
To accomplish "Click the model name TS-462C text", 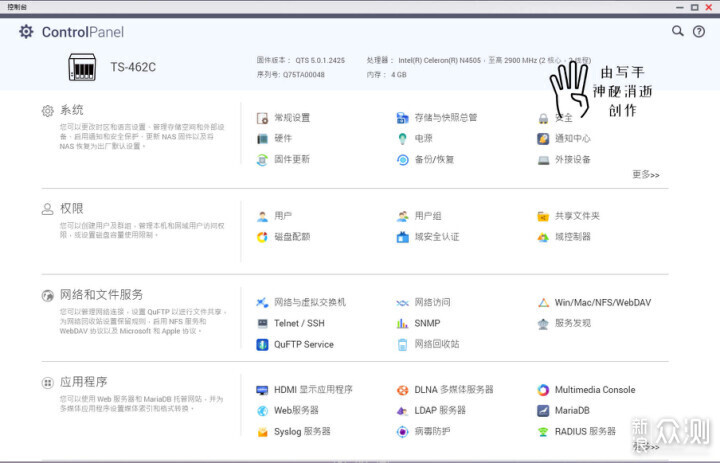I will 133,67.
